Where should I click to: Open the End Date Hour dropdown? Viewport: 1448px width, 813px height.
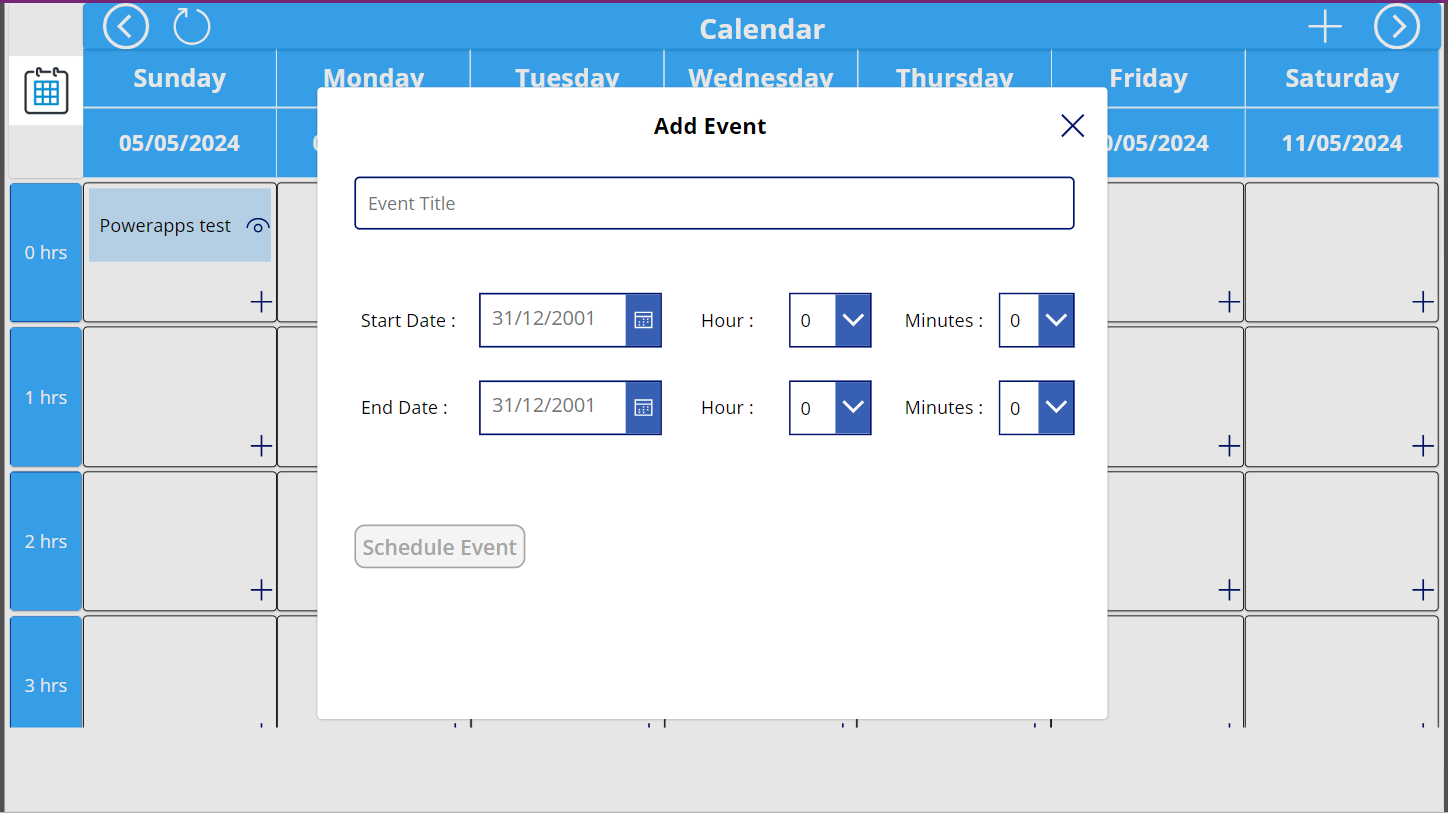(852, 407)
